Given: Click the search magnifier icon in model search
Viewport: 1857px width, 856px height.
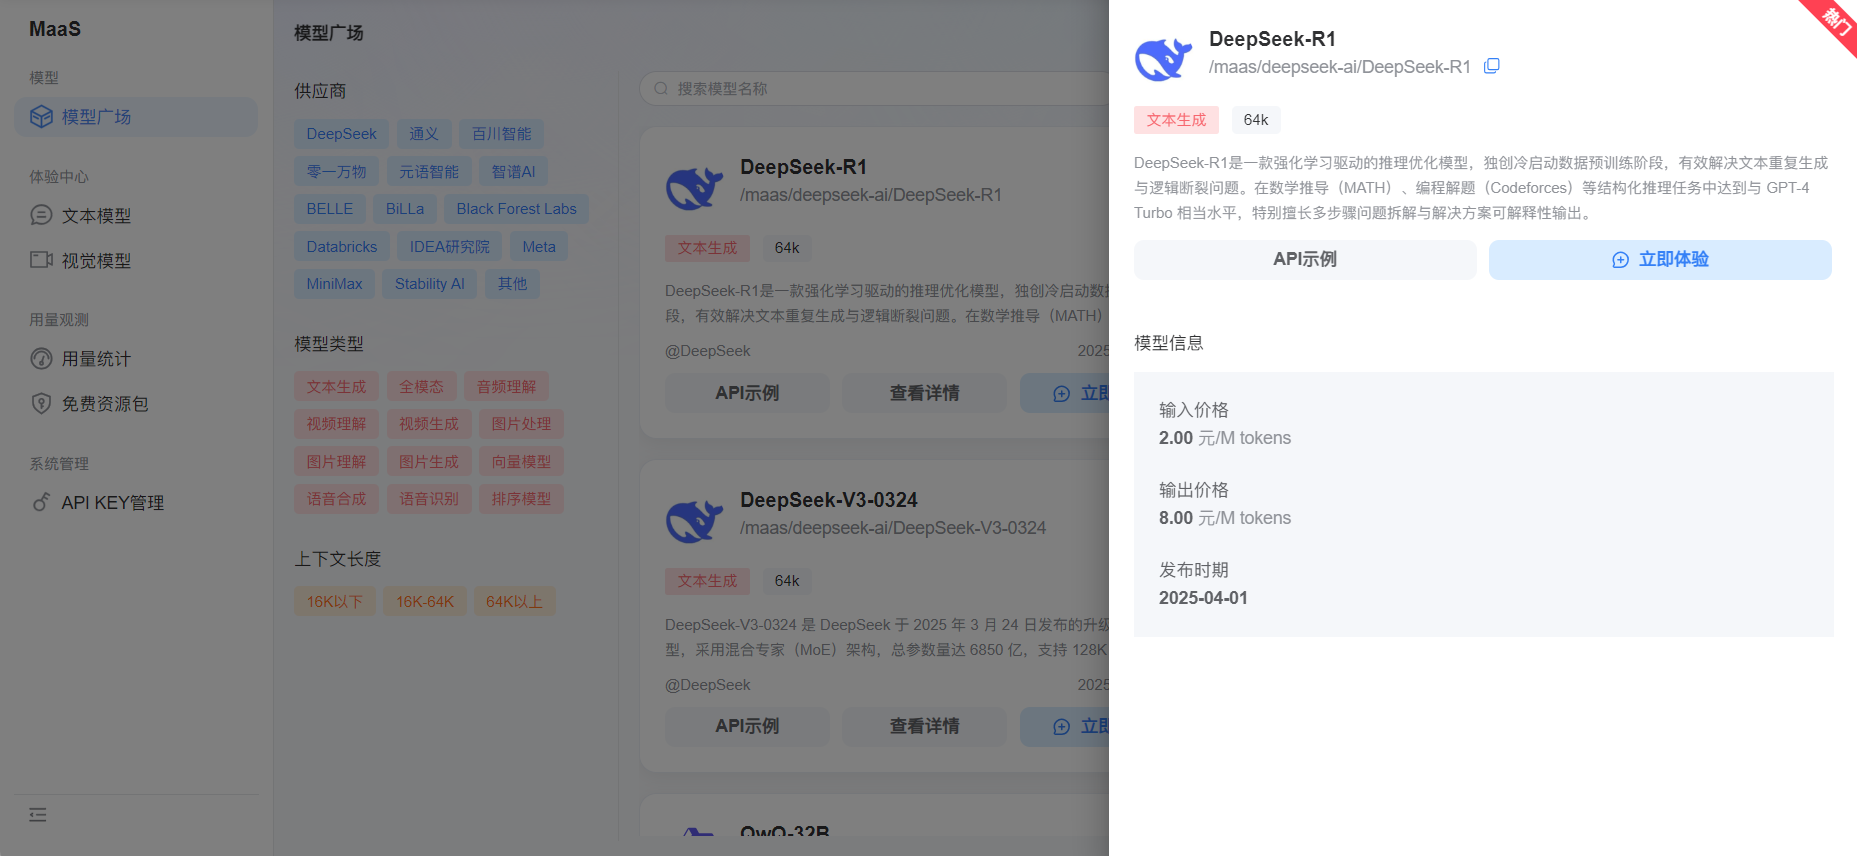Looking at the screenshot, I should pos(661,89).
